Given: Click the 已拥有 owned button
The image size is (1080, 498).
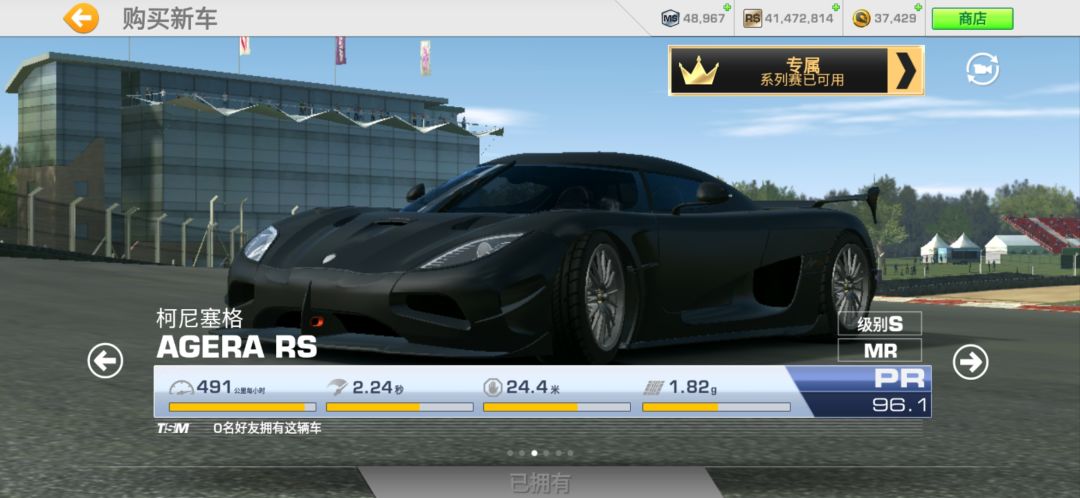Looking at the screenshot, I should 540,483.
